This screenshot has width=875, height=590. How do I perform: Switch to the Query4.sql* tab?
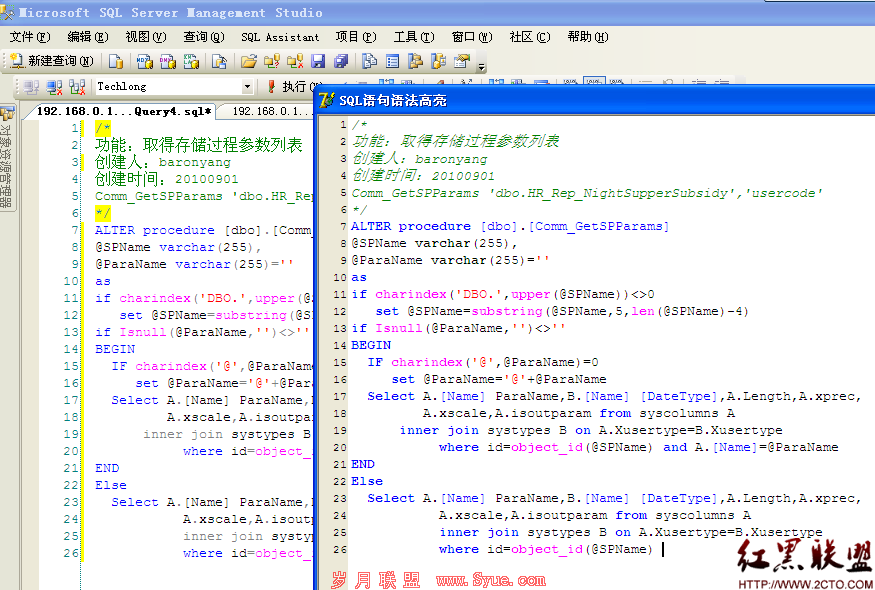point(124,111)
